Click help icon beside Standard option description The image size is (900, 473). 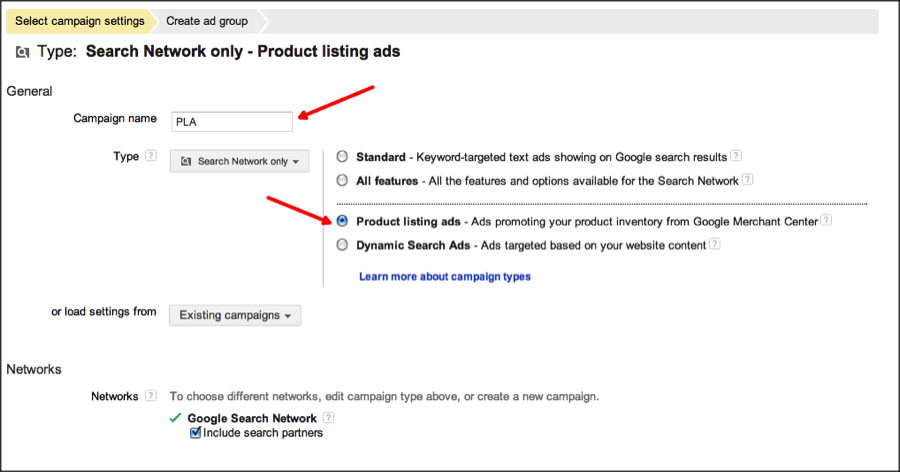pyautogui.click(x=736, y=157)
